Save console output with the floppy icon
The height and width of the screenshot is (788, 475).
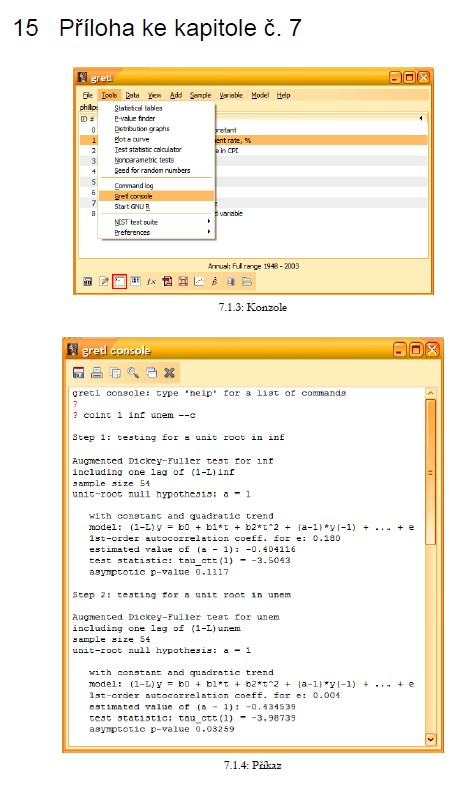pos(78,372)
